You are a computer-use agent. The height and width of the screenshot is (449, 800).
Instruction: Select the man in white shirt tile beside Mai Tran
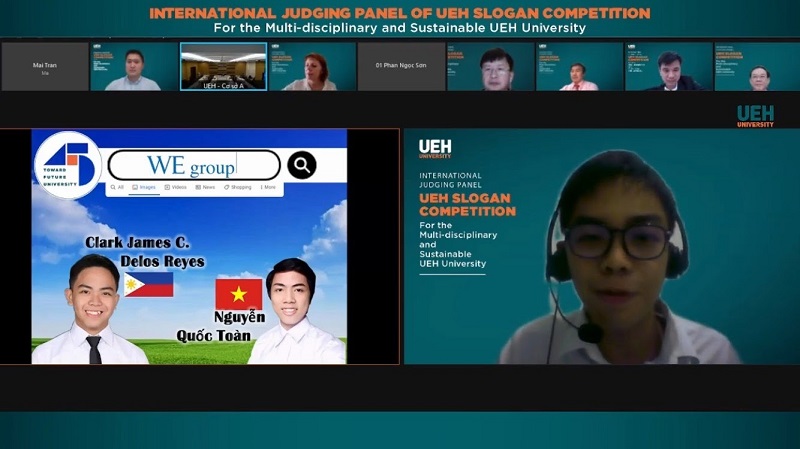[134, 66]
